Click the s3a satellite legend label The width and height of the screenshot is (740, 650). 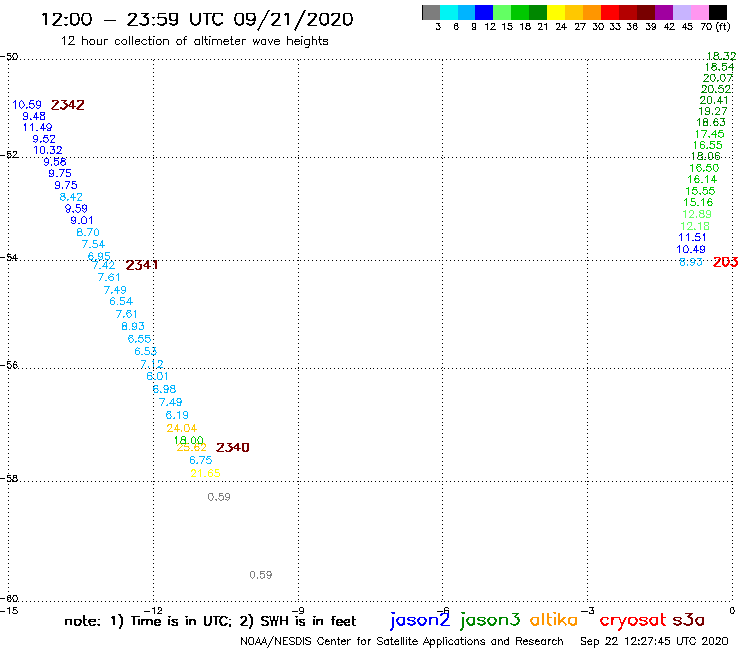pyautogui.click(x=688, y=620)
